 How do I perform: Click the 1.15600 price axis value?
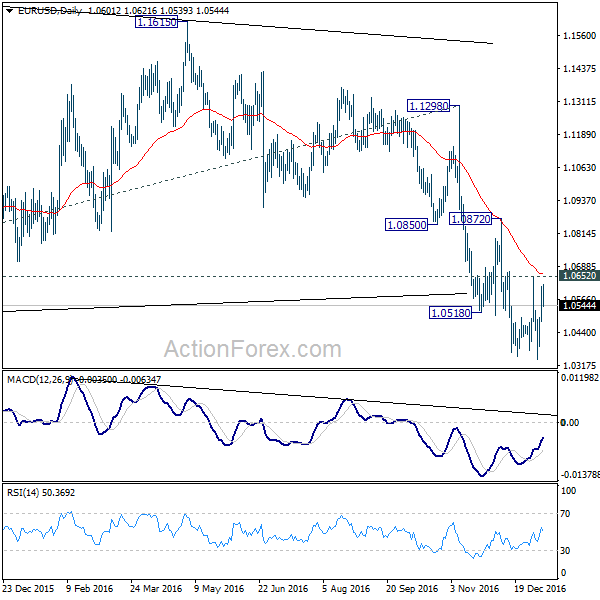579,36
